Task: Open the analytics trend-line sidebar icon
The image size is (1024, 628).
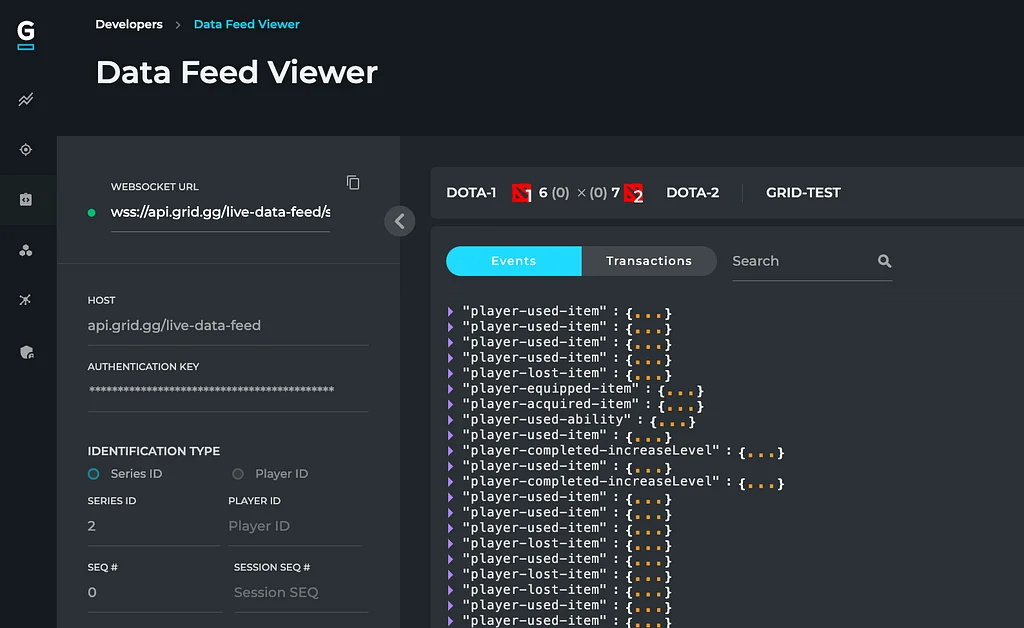Action: (x=25, y=100)
